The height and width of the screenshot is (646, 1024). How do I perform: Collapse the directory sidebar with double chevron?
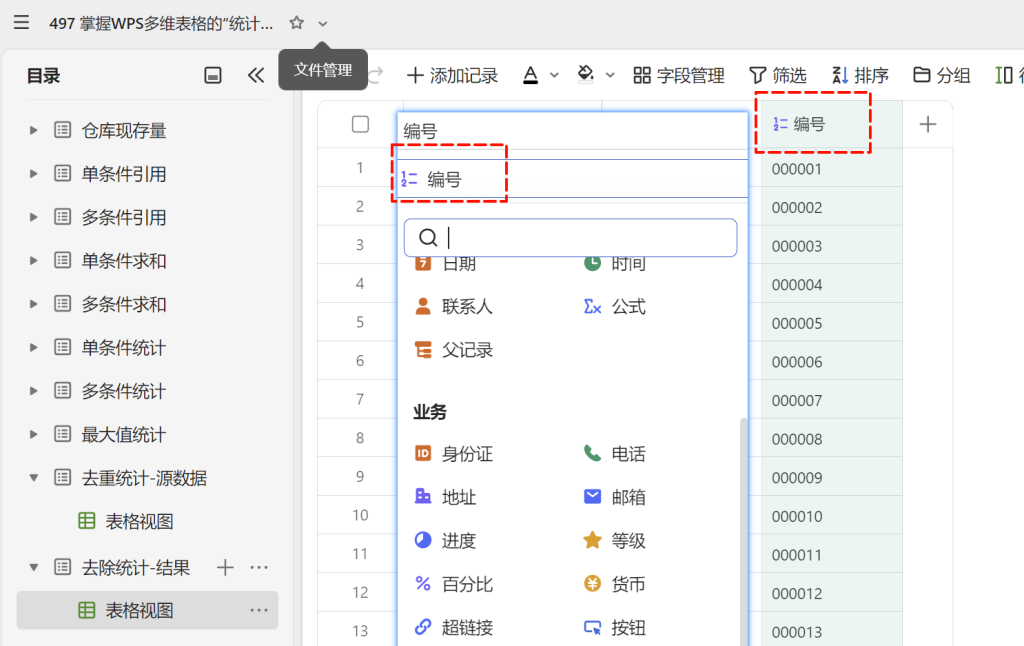tap(256, 76)
